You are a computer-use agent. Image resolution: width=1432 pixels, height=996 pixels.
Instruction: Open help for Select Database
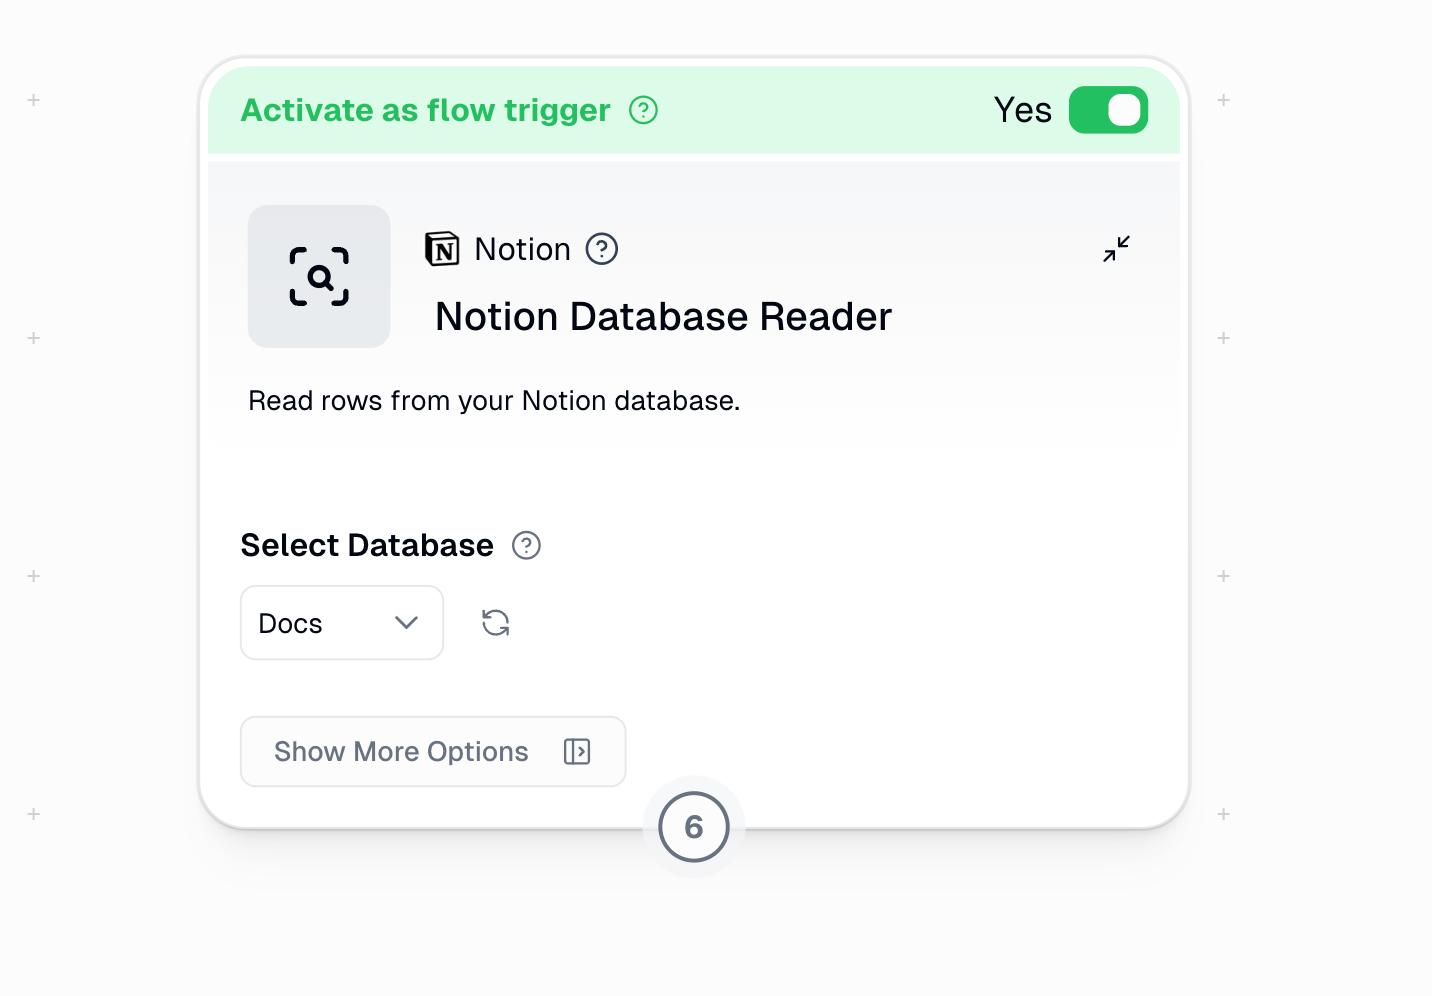526,545
